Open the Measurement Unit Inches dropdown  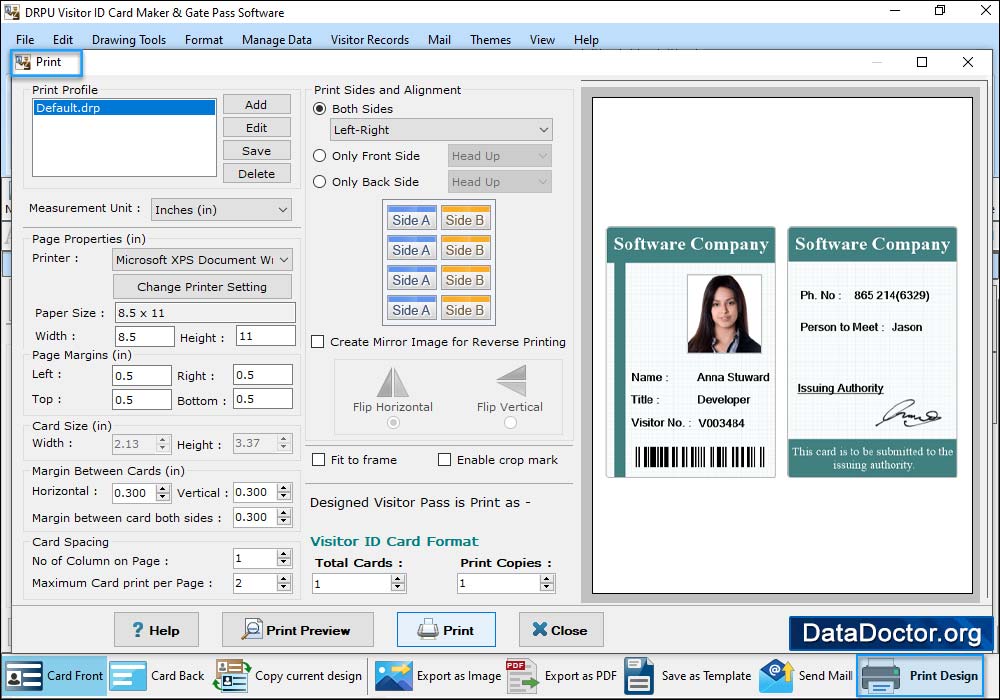click(221, 210)
